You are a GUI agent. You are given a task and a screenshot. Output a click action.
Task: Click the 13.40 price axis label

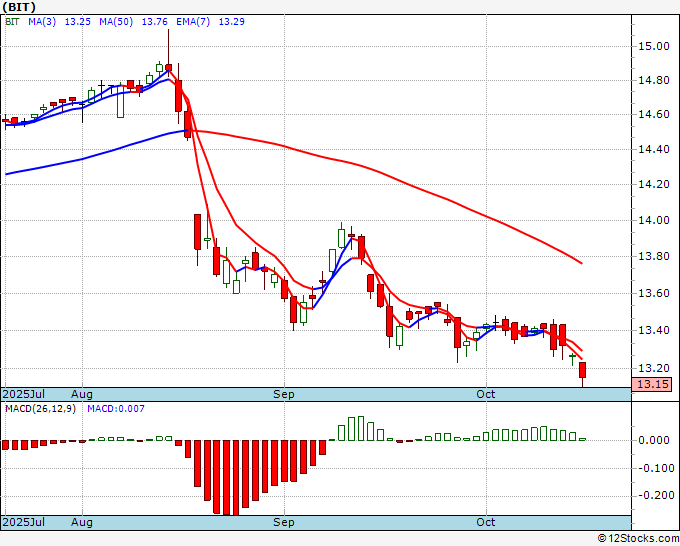pos(654,330)
